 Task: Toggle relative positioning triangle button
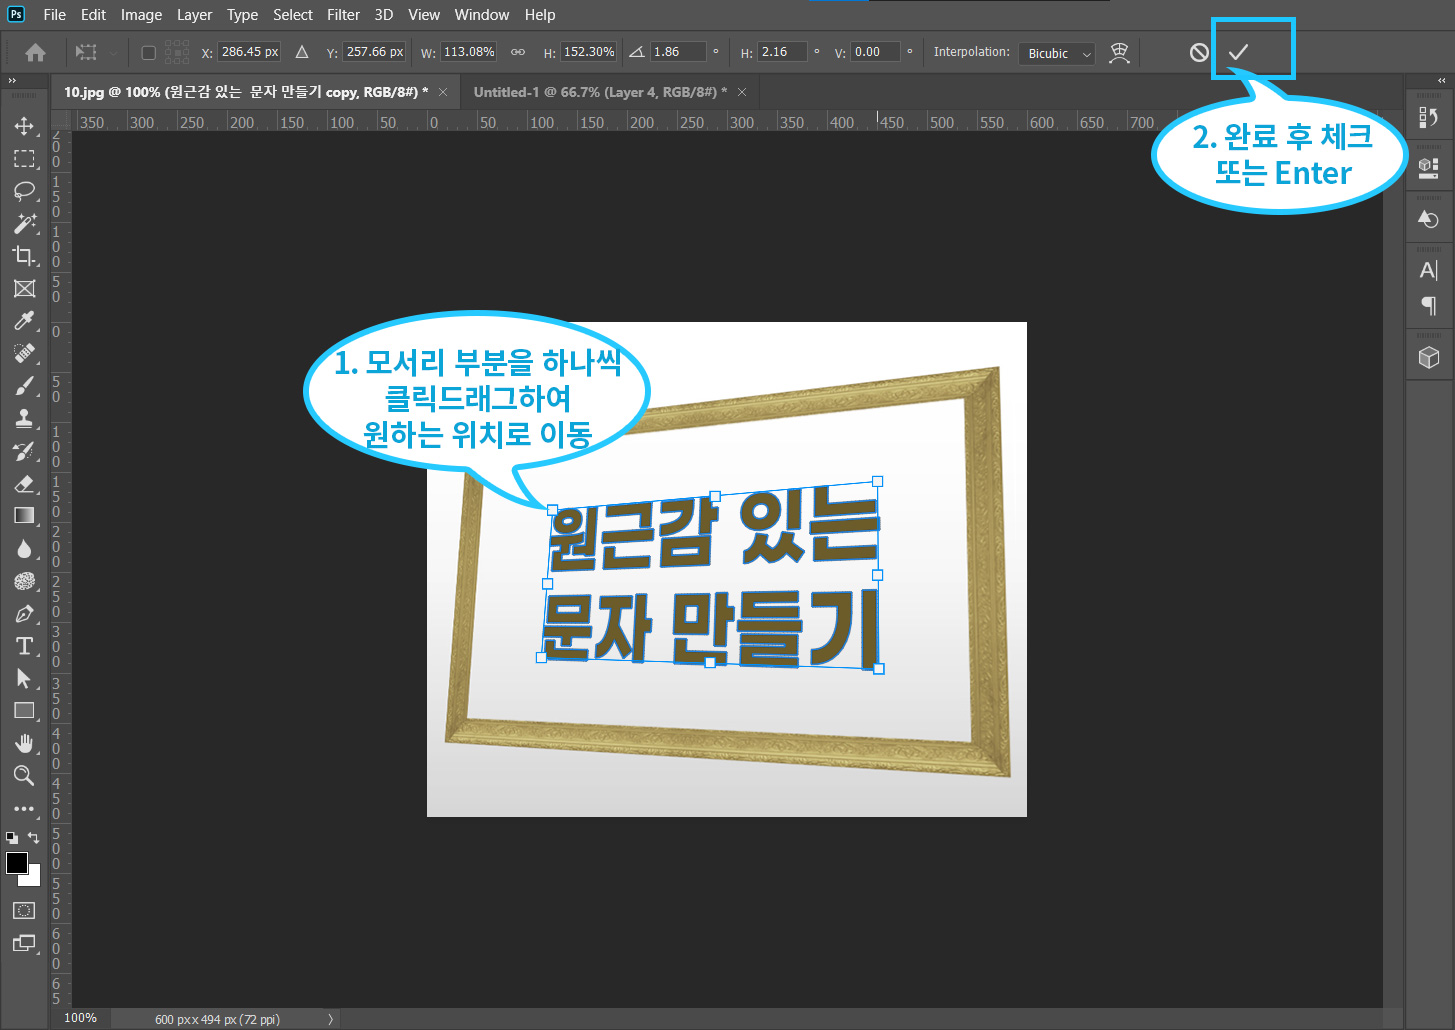[x=302, y=52]
